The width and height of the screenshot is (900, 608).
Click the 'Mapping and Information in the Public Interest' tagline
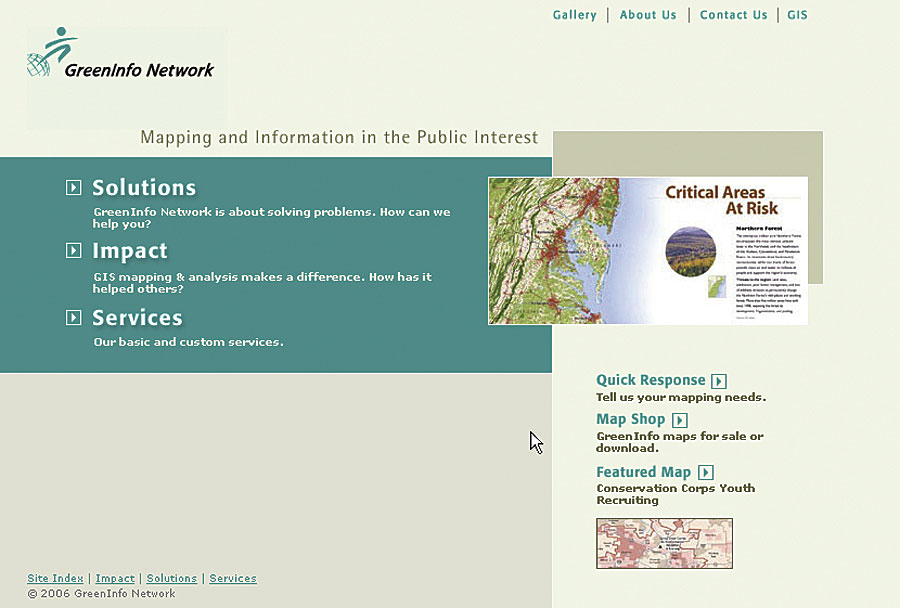339,137
